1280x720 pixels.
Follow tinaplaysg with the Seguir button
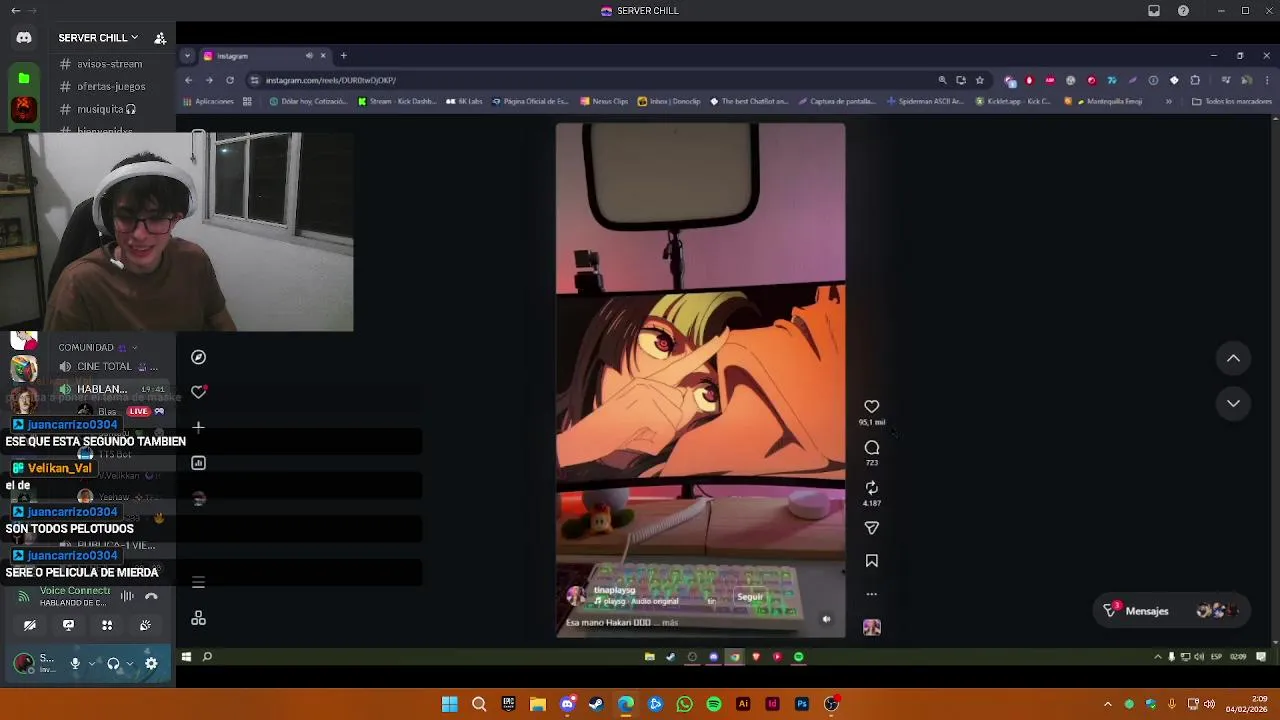click(750, 597)
